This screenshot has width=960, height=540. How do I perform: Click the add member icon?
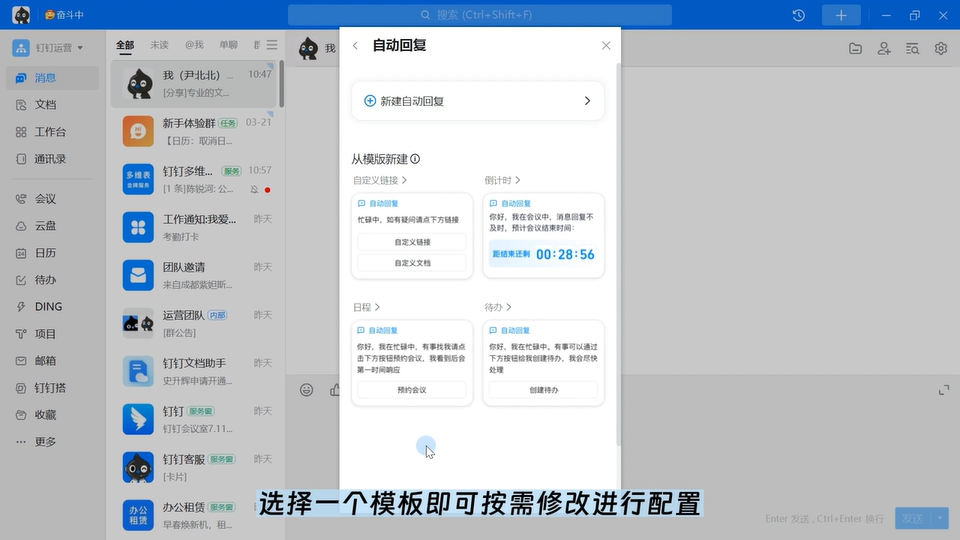tap(884, 48)
